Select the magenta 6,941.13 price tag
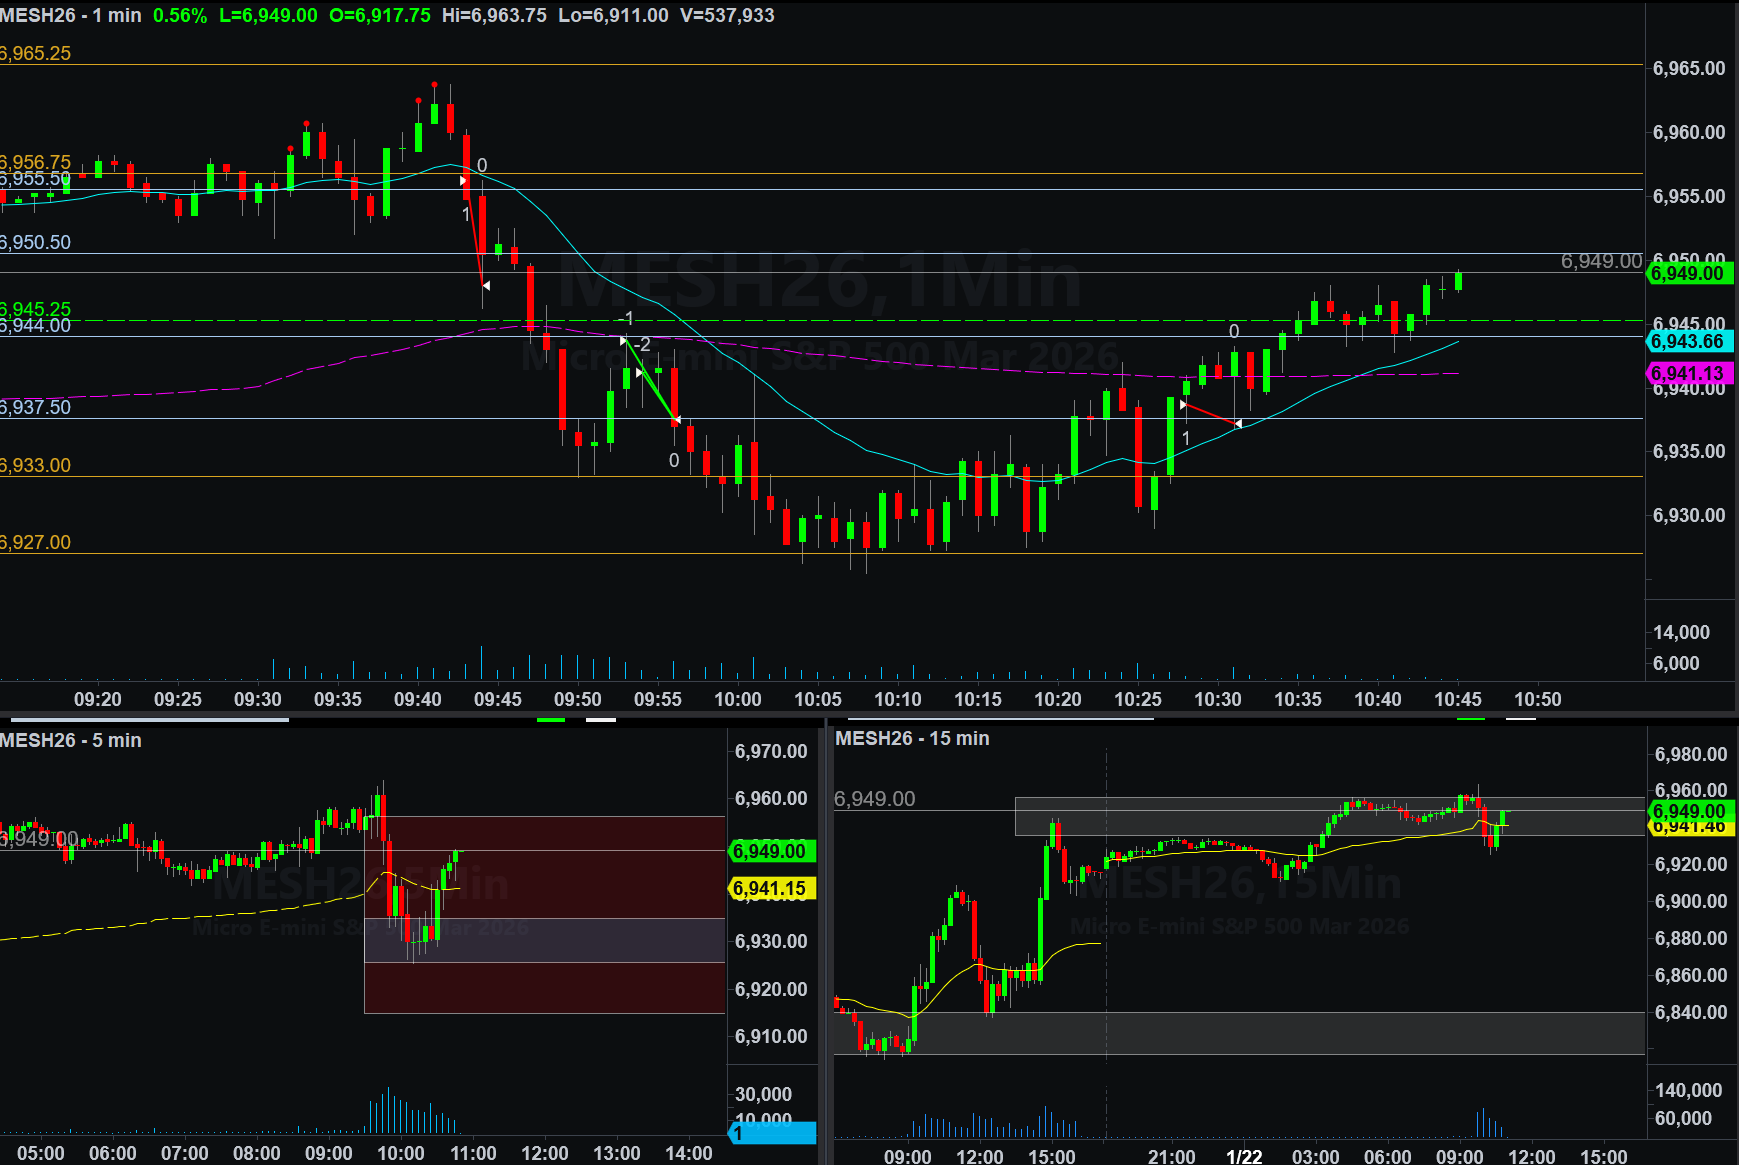This screenshot has height=1165, width=1739. (x=1688, y=373)
